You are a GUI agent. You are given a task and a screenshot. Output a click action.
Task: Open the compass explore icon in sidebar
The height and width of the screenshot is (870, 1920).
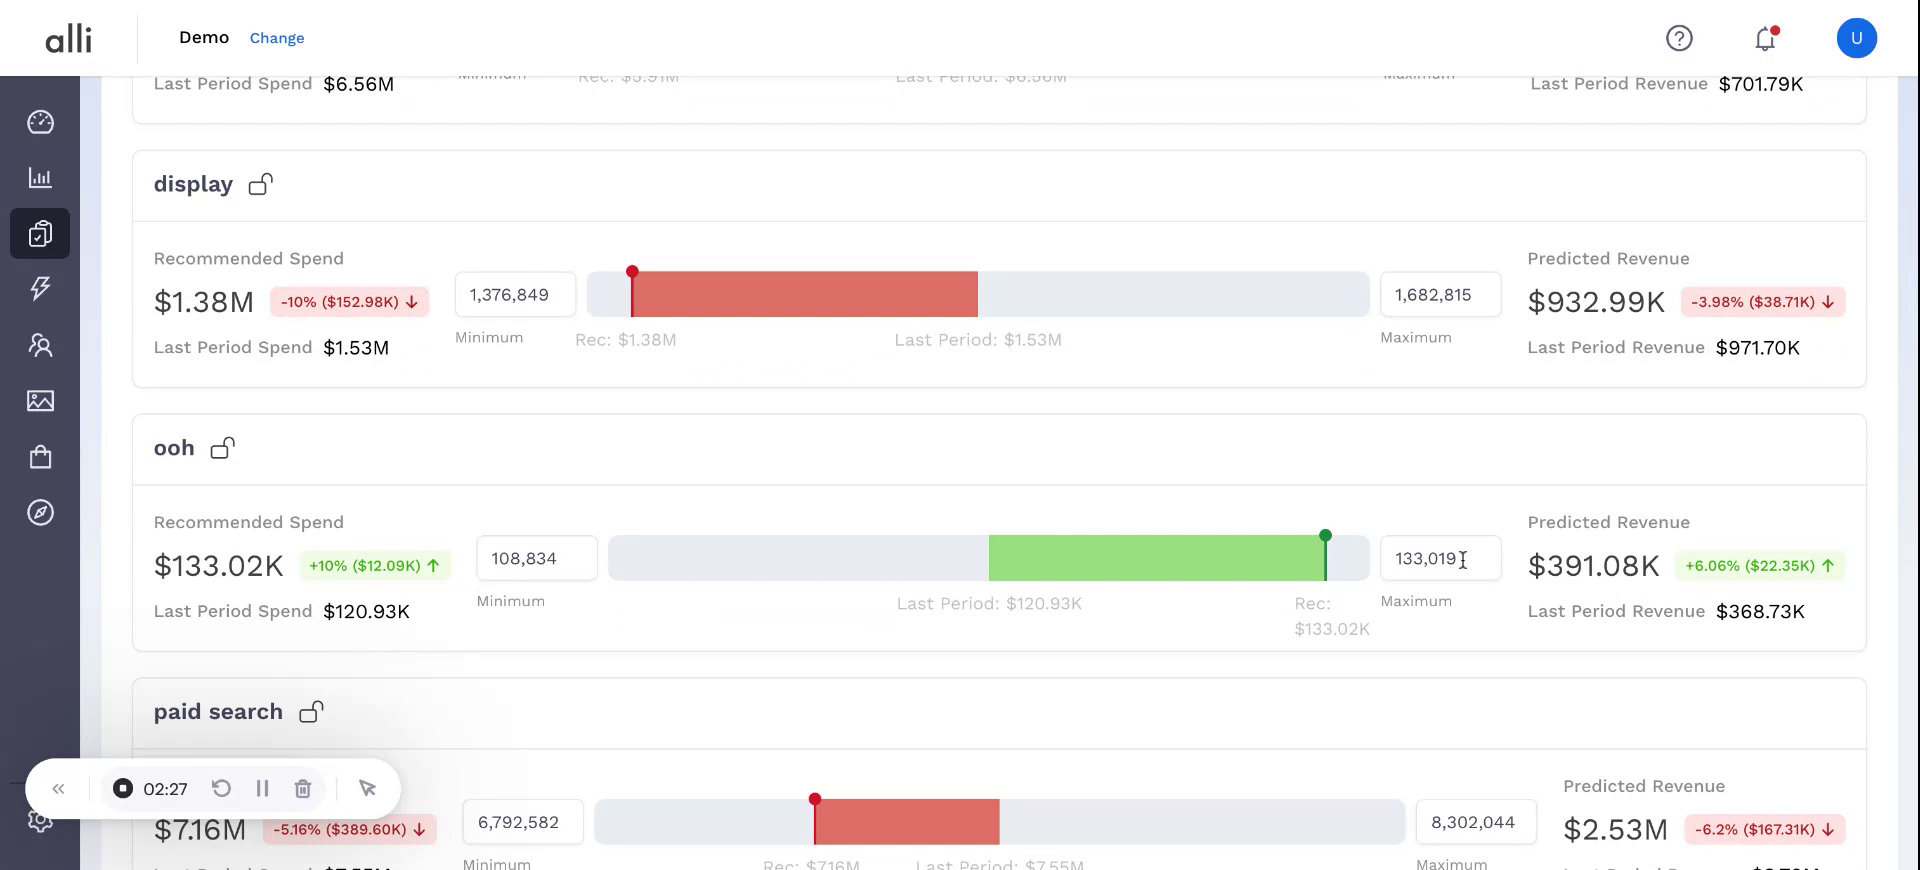[40, 513]
